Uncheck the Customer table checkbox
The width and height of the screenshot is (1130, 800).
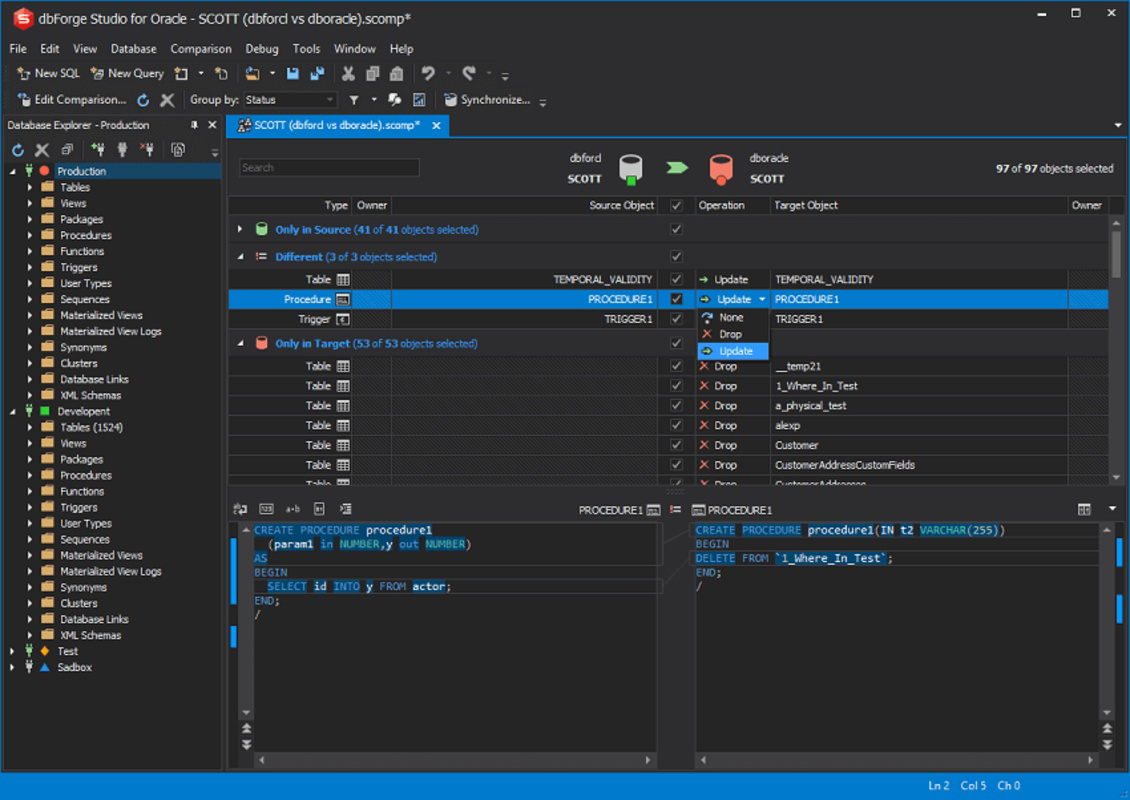pyautogui.click(x=676, y=445)
